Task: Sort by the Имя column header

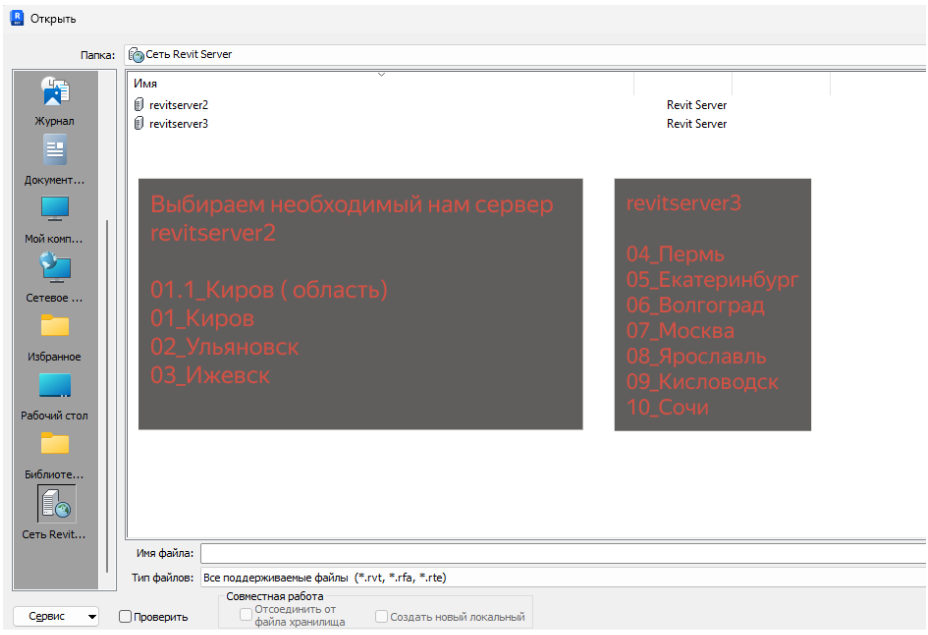Action: [x=381, y=83]
